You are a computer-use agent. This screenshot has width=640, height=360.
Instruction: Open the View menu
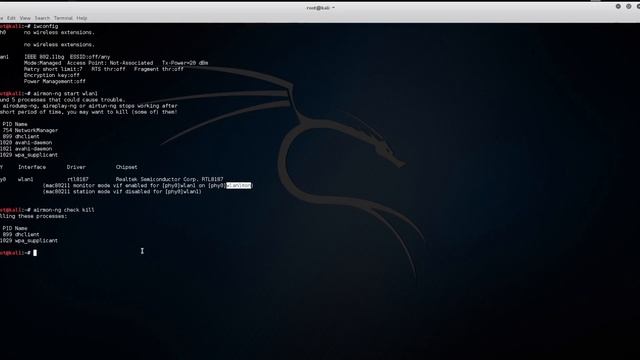pos(25,18)
